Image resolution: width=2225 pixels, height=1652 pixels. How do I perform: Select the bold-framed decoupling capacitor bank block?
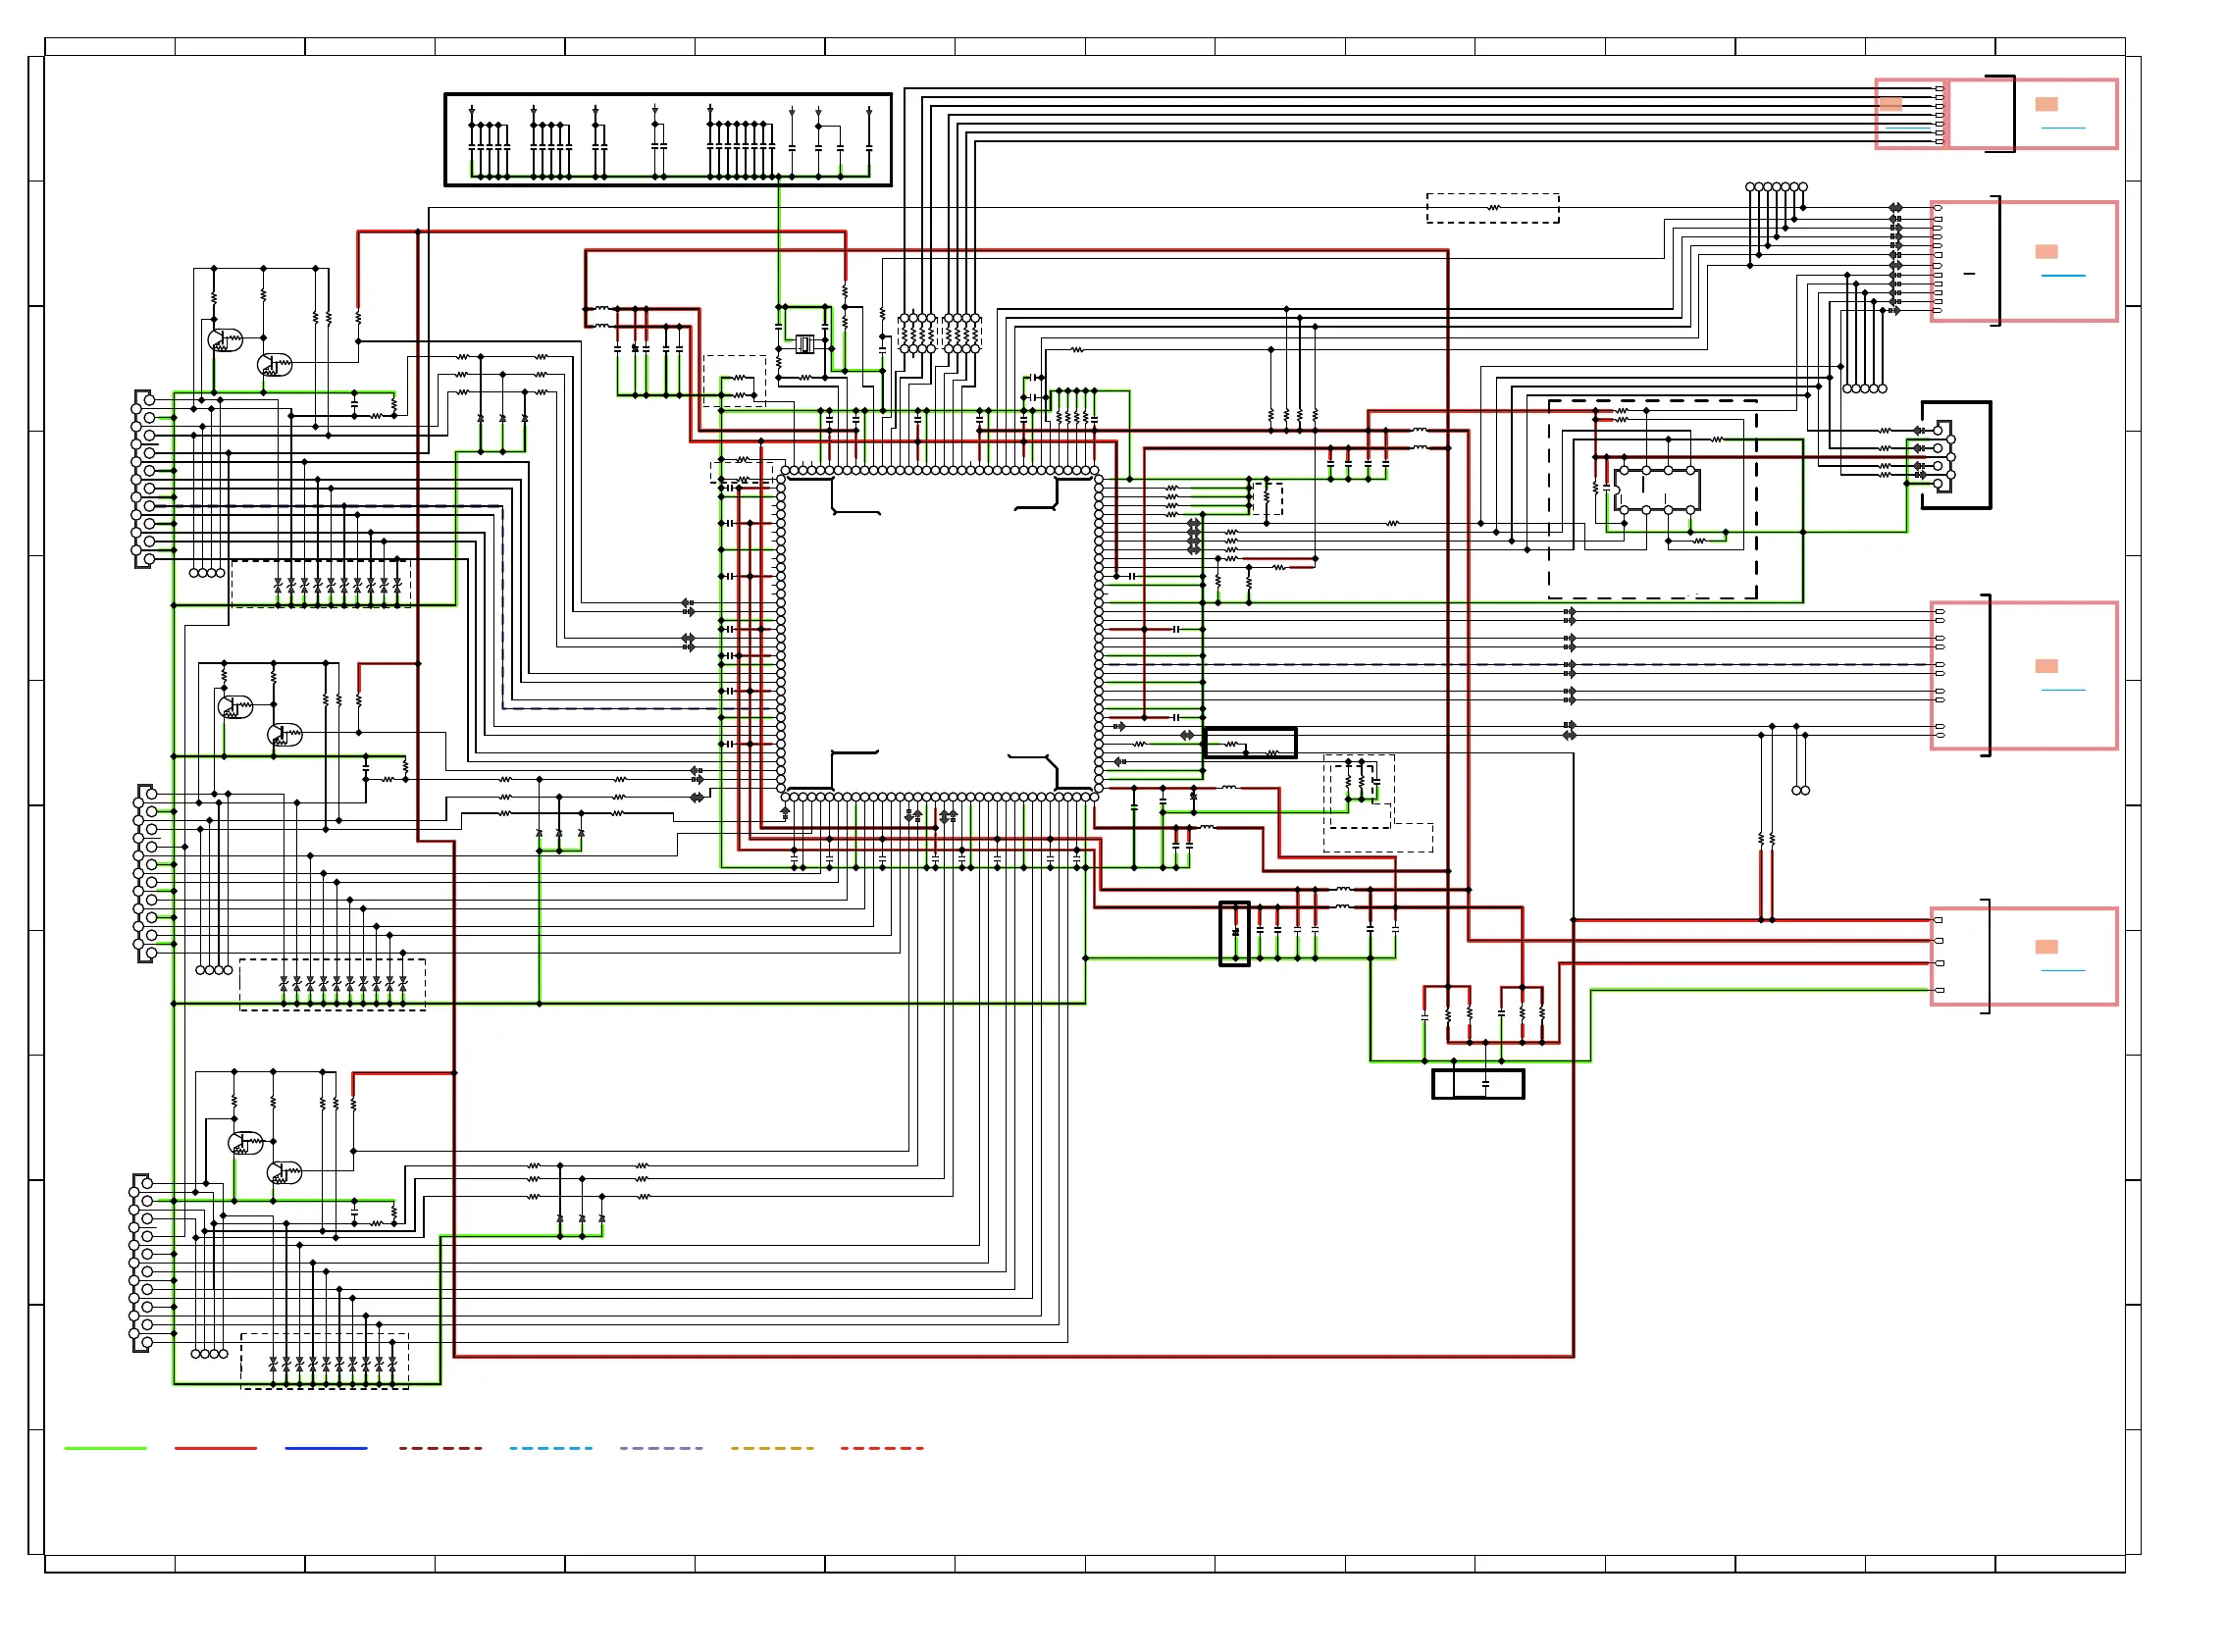click(668, 140)
